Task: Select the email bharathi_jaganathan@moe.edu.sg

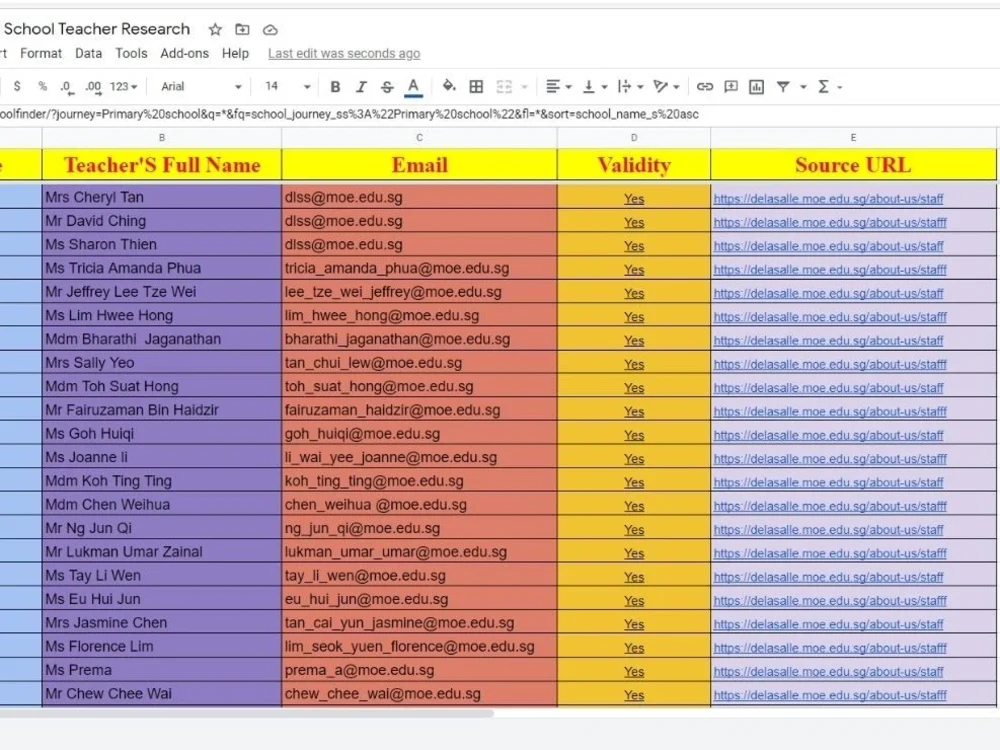Action: tap(419, 339)
